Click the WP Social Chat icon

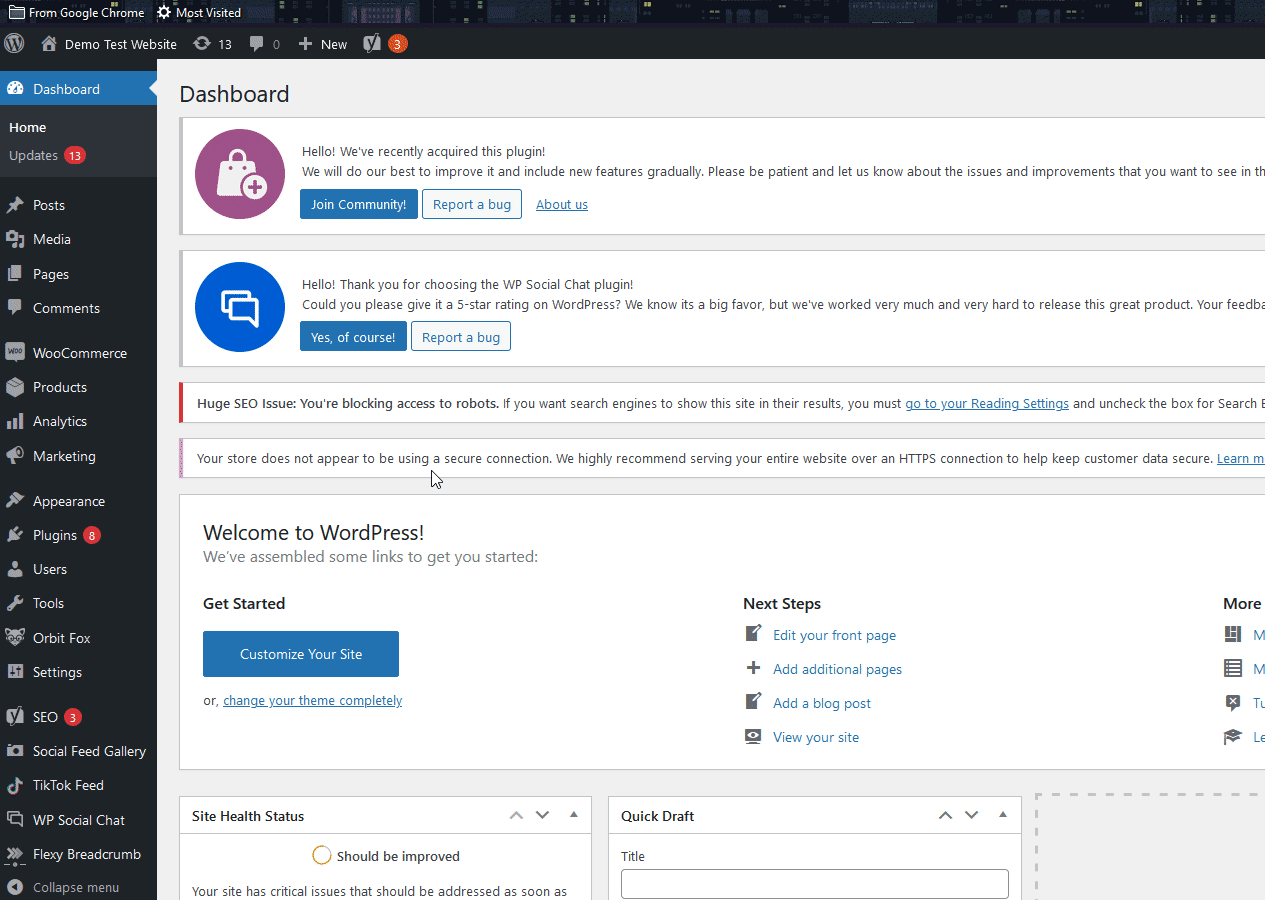(15, 820)
